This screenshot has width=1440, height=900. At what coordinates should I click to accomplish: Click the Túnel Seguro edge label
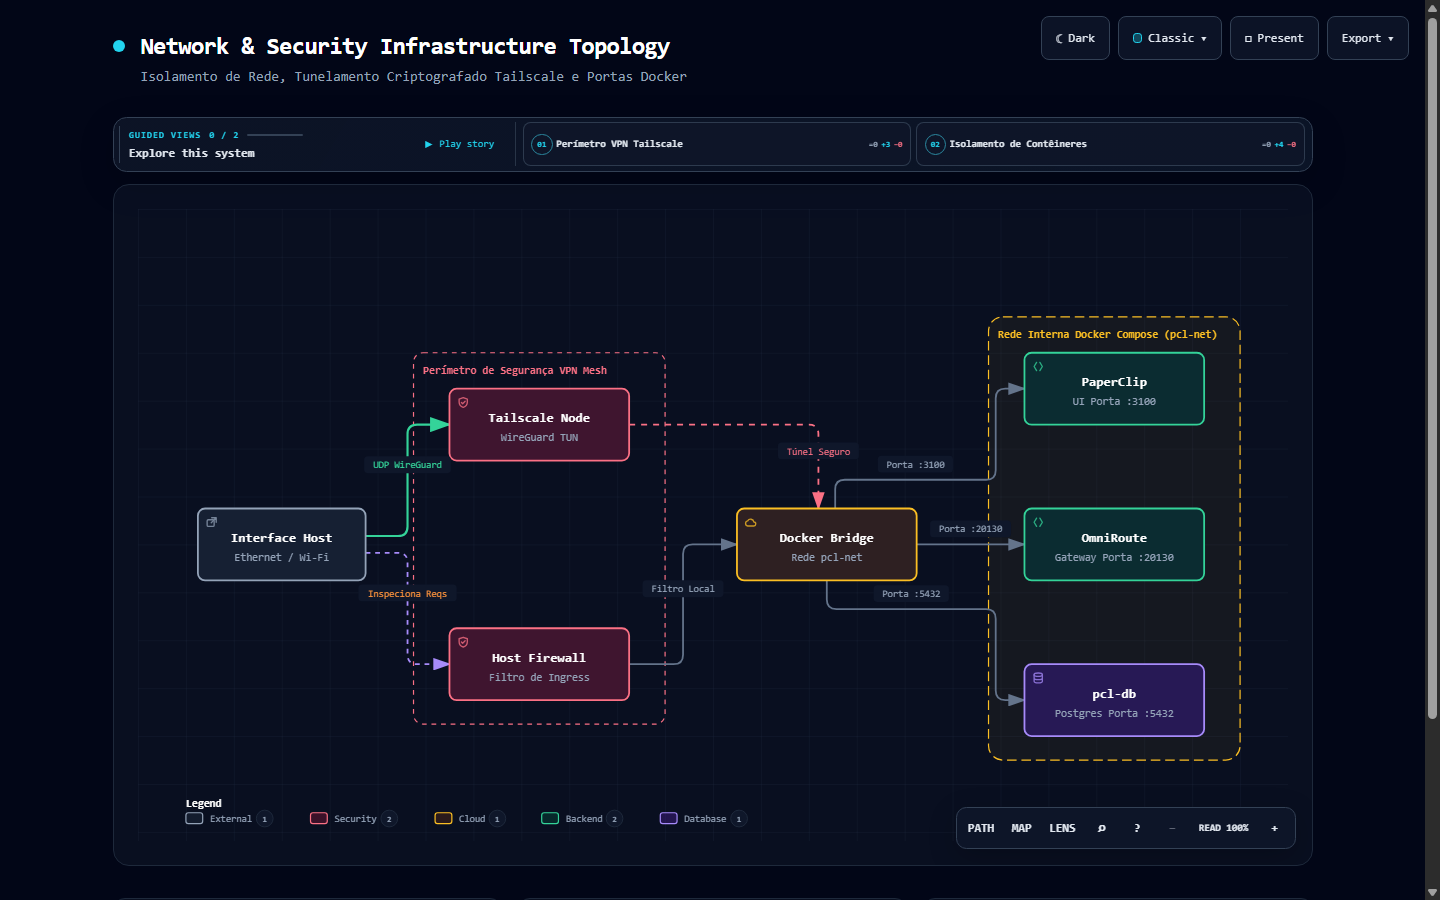point(818,452)
